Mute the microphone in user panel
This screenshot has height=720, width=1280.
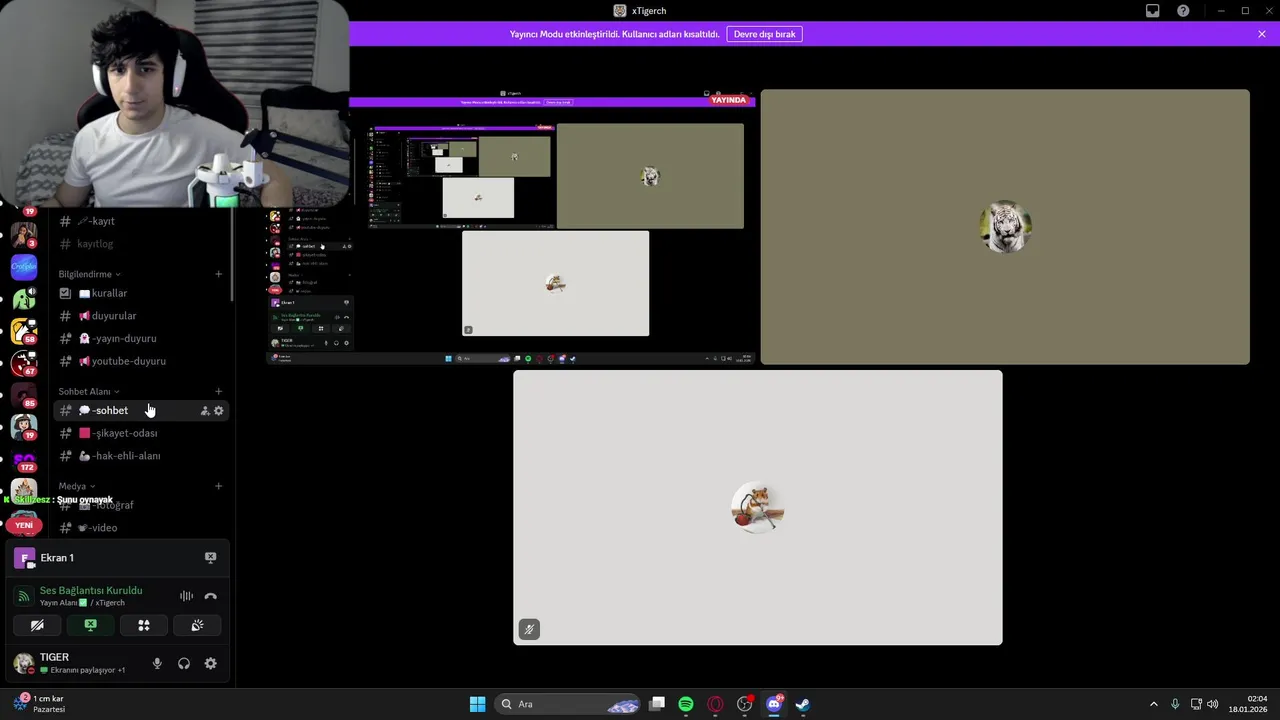157,664
